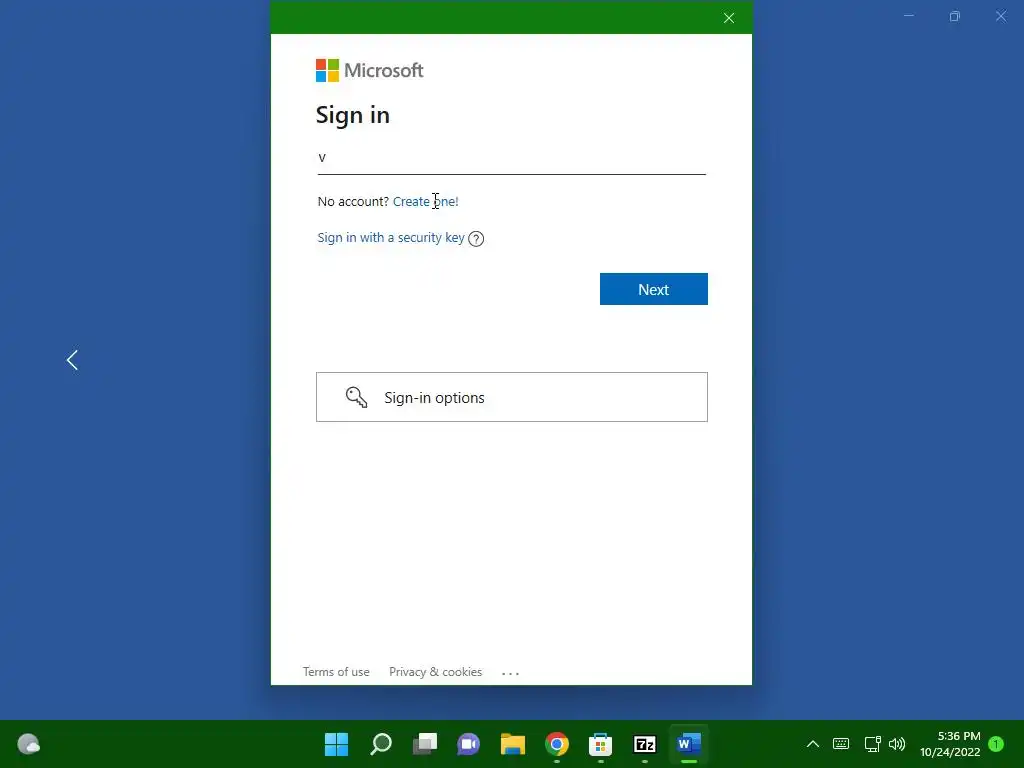Open the Windows Start menu
The image size is (1024, 768).
[x=336, y=744]
